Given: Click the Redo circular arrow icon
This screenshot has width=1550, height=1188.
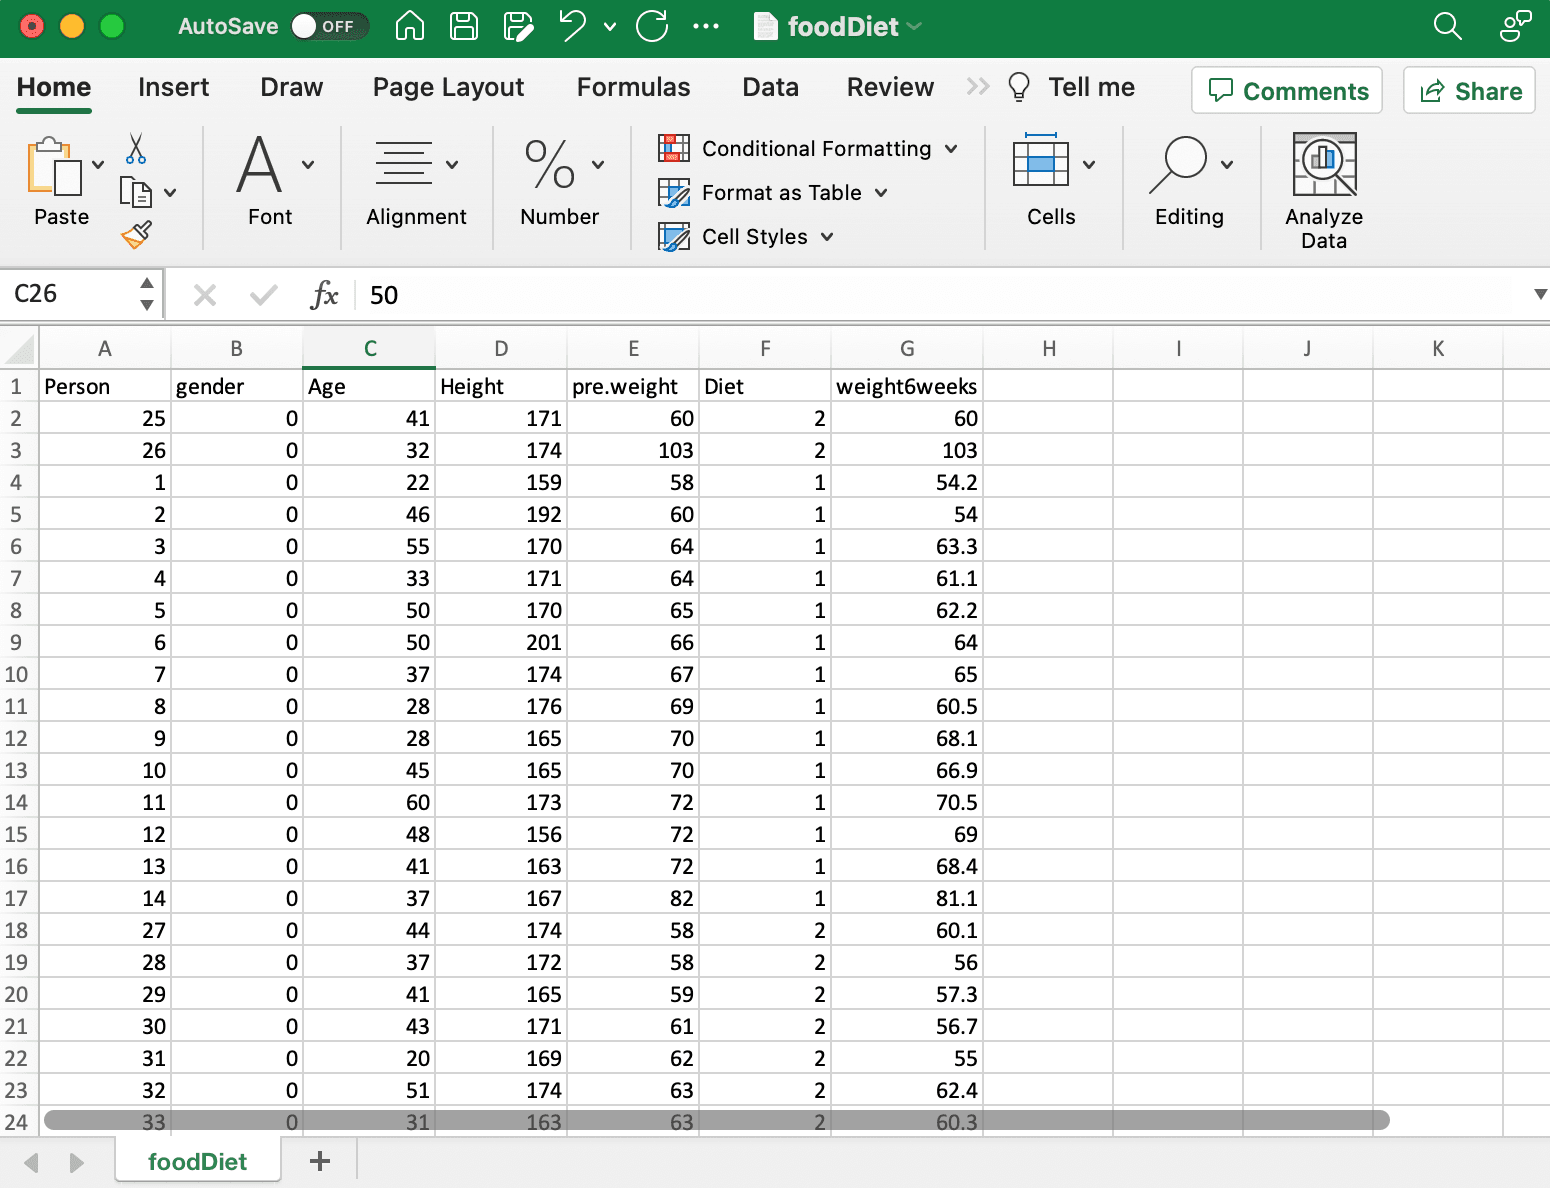Looking at the screenshot, I should [x=652, y=26].
